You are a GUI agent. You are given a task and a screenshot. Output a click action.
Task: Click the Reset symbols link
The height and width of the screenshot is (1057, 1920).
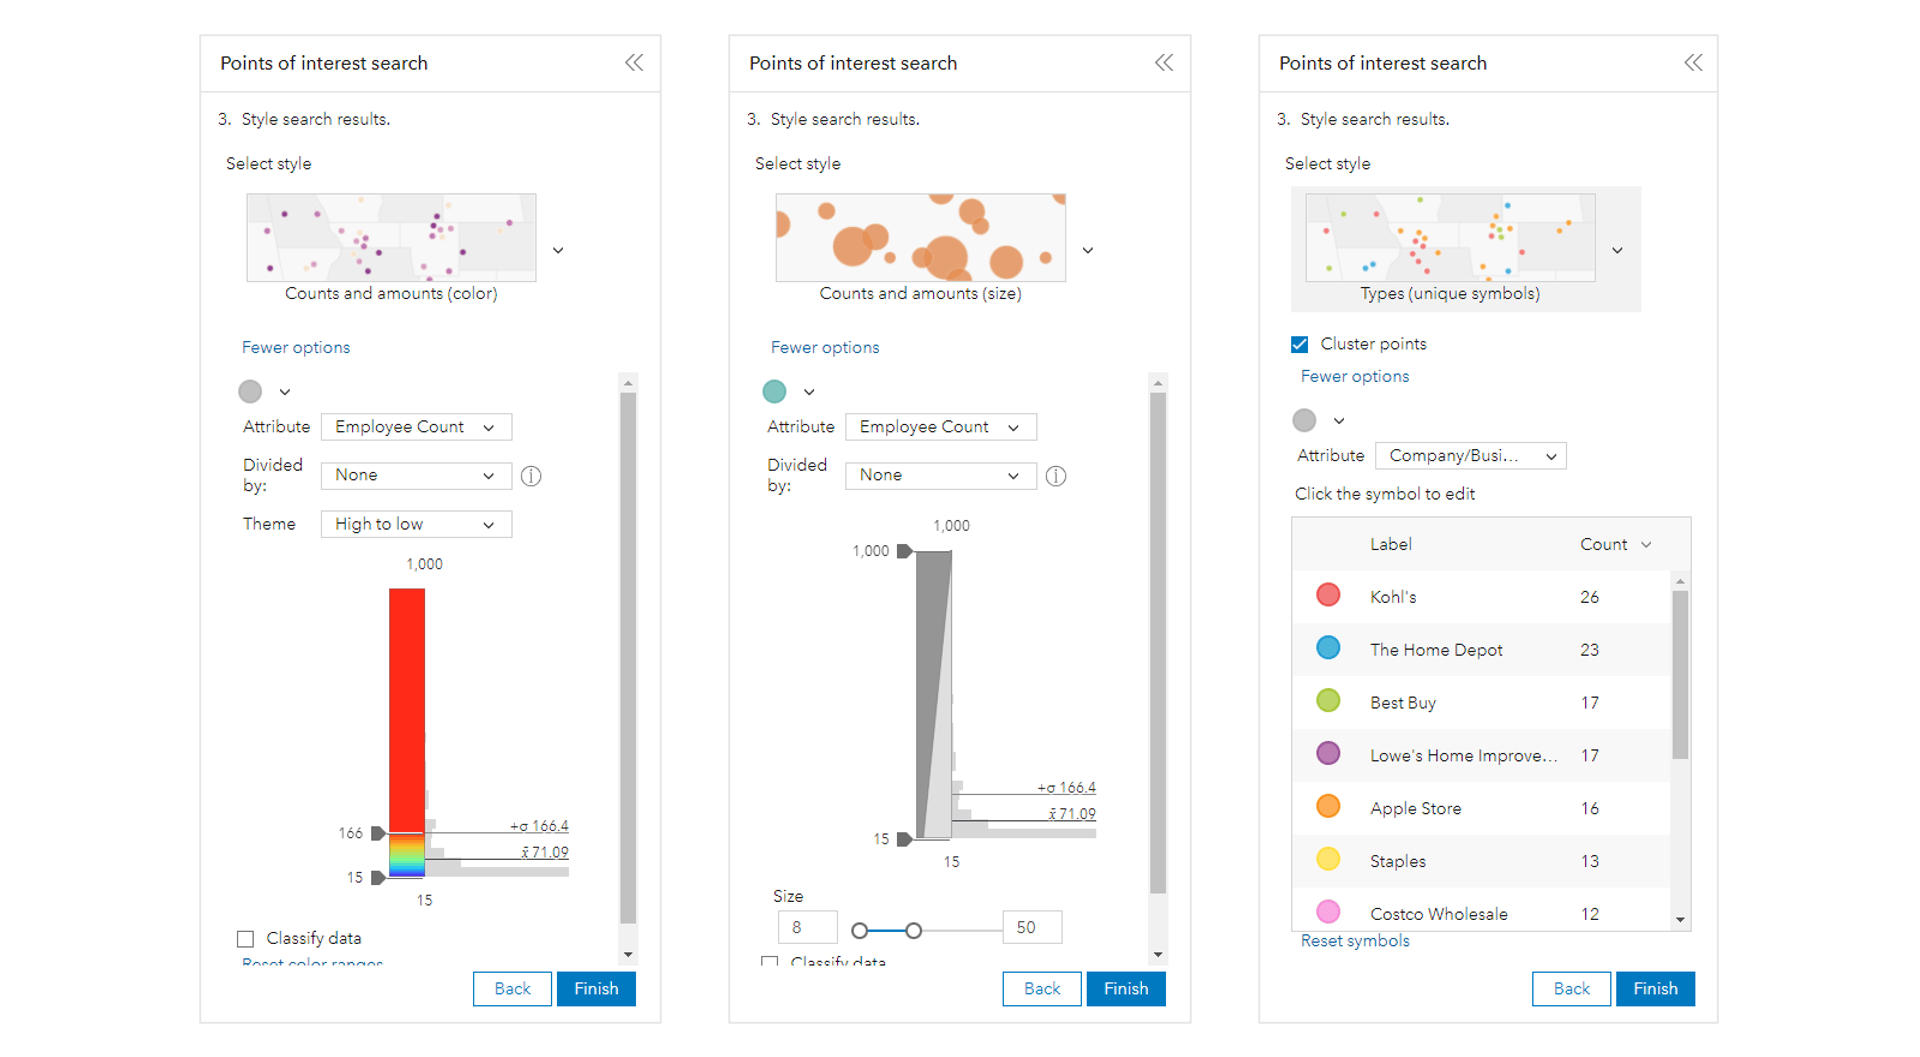(x=1355, y=941)
